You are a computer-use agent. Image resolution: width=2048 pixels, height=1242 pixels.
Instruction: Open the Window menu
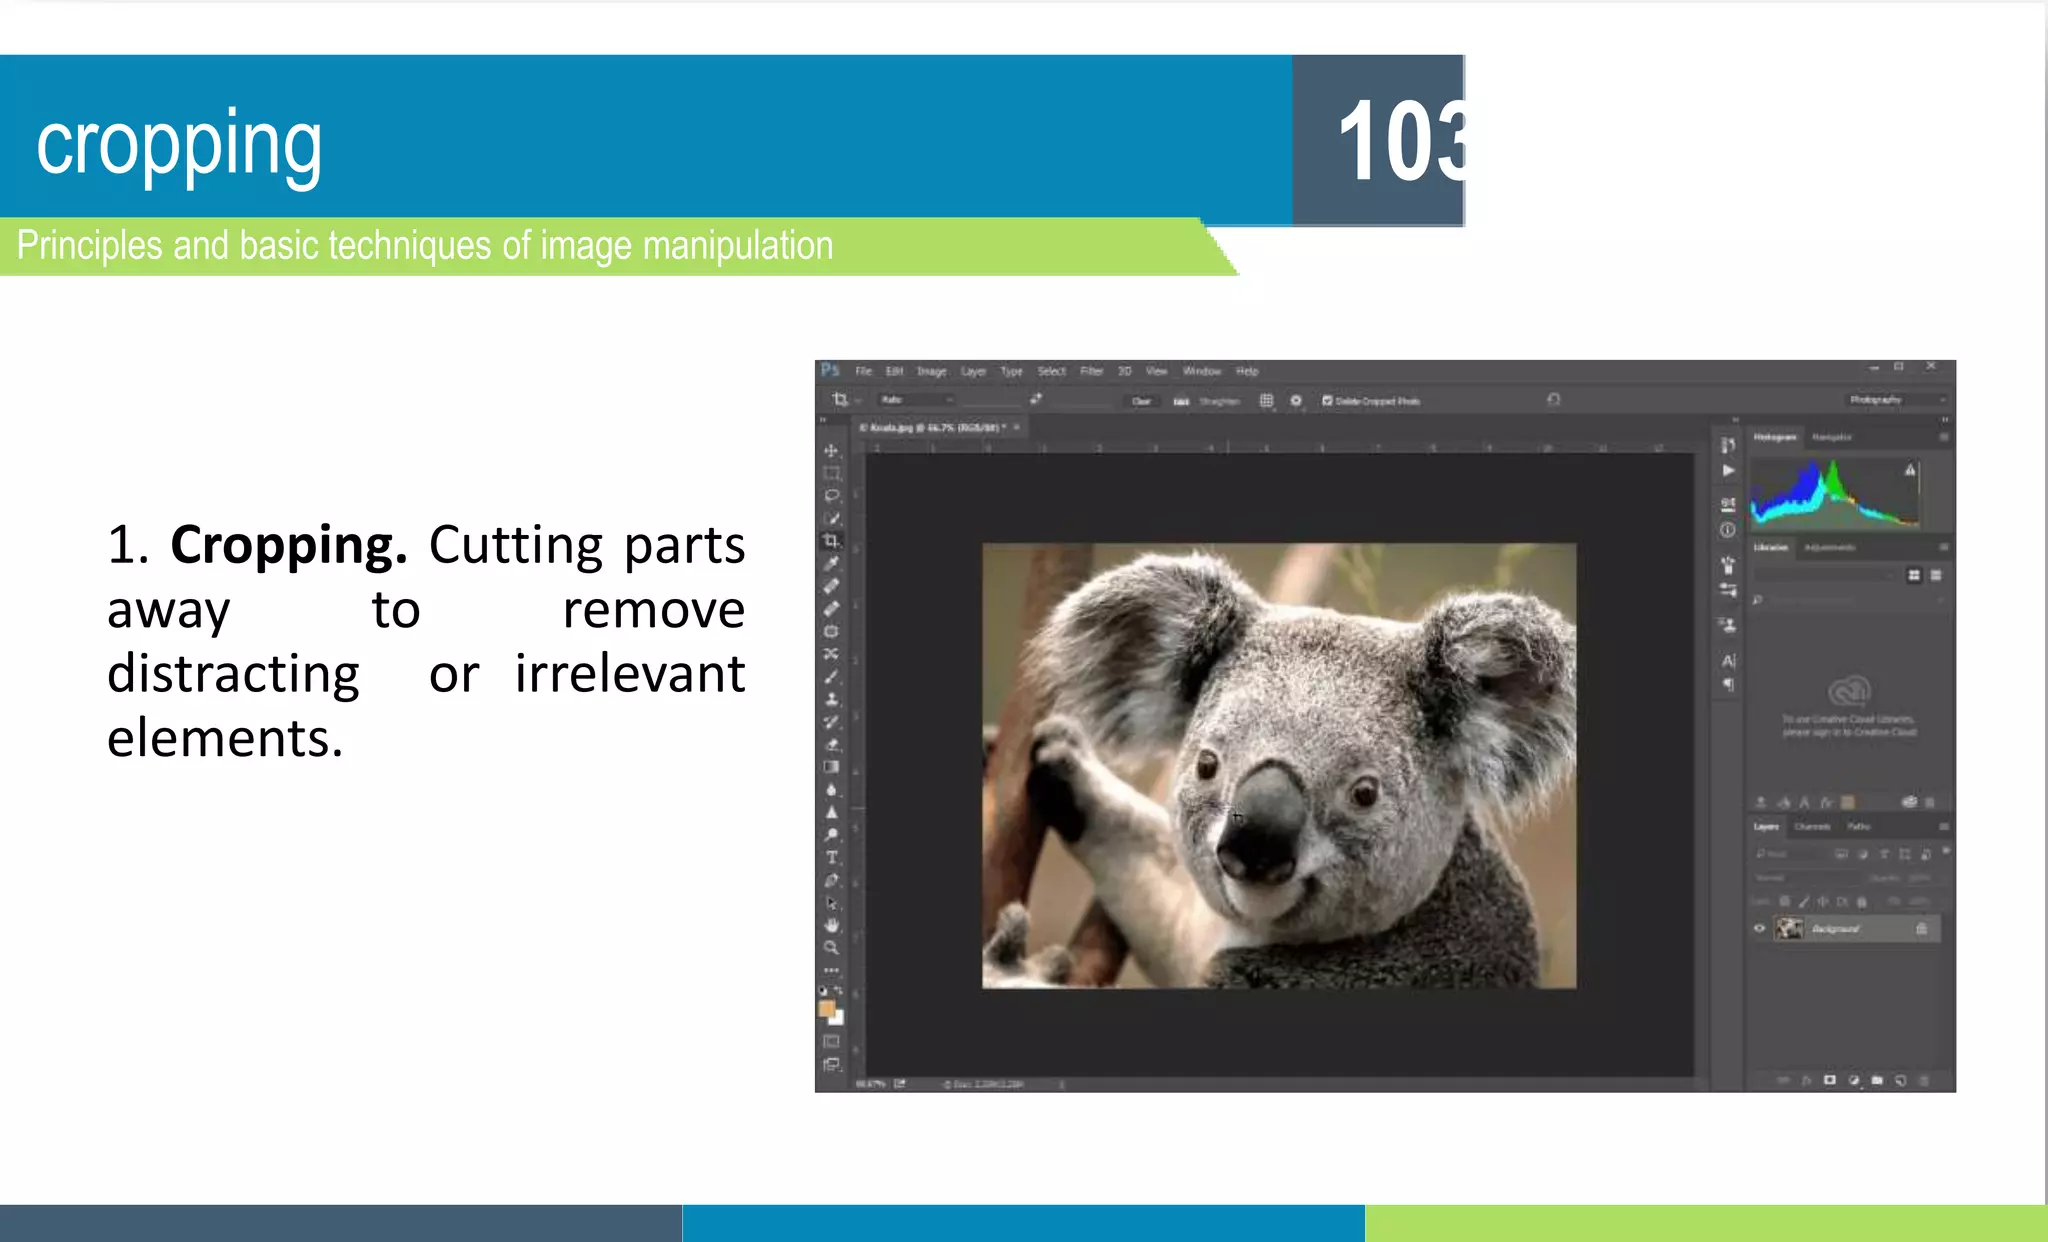1202,371
